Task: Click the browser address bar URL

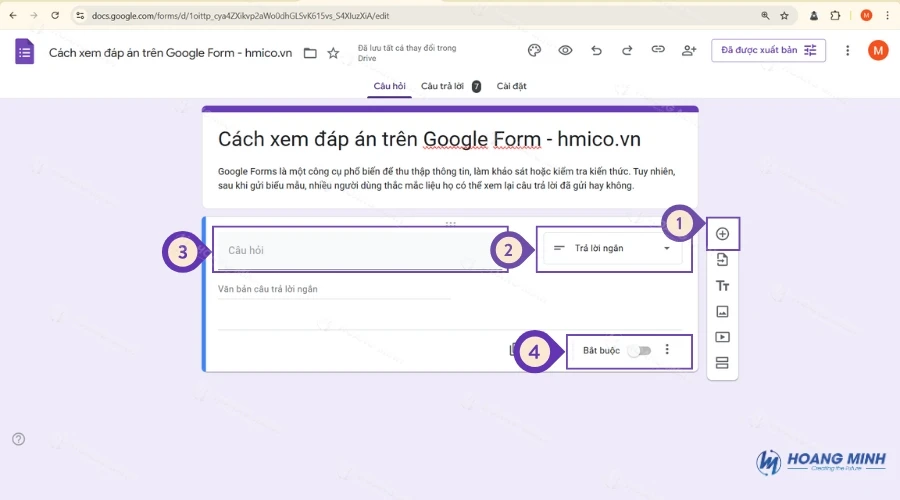Action: click(x=240, y=15)
